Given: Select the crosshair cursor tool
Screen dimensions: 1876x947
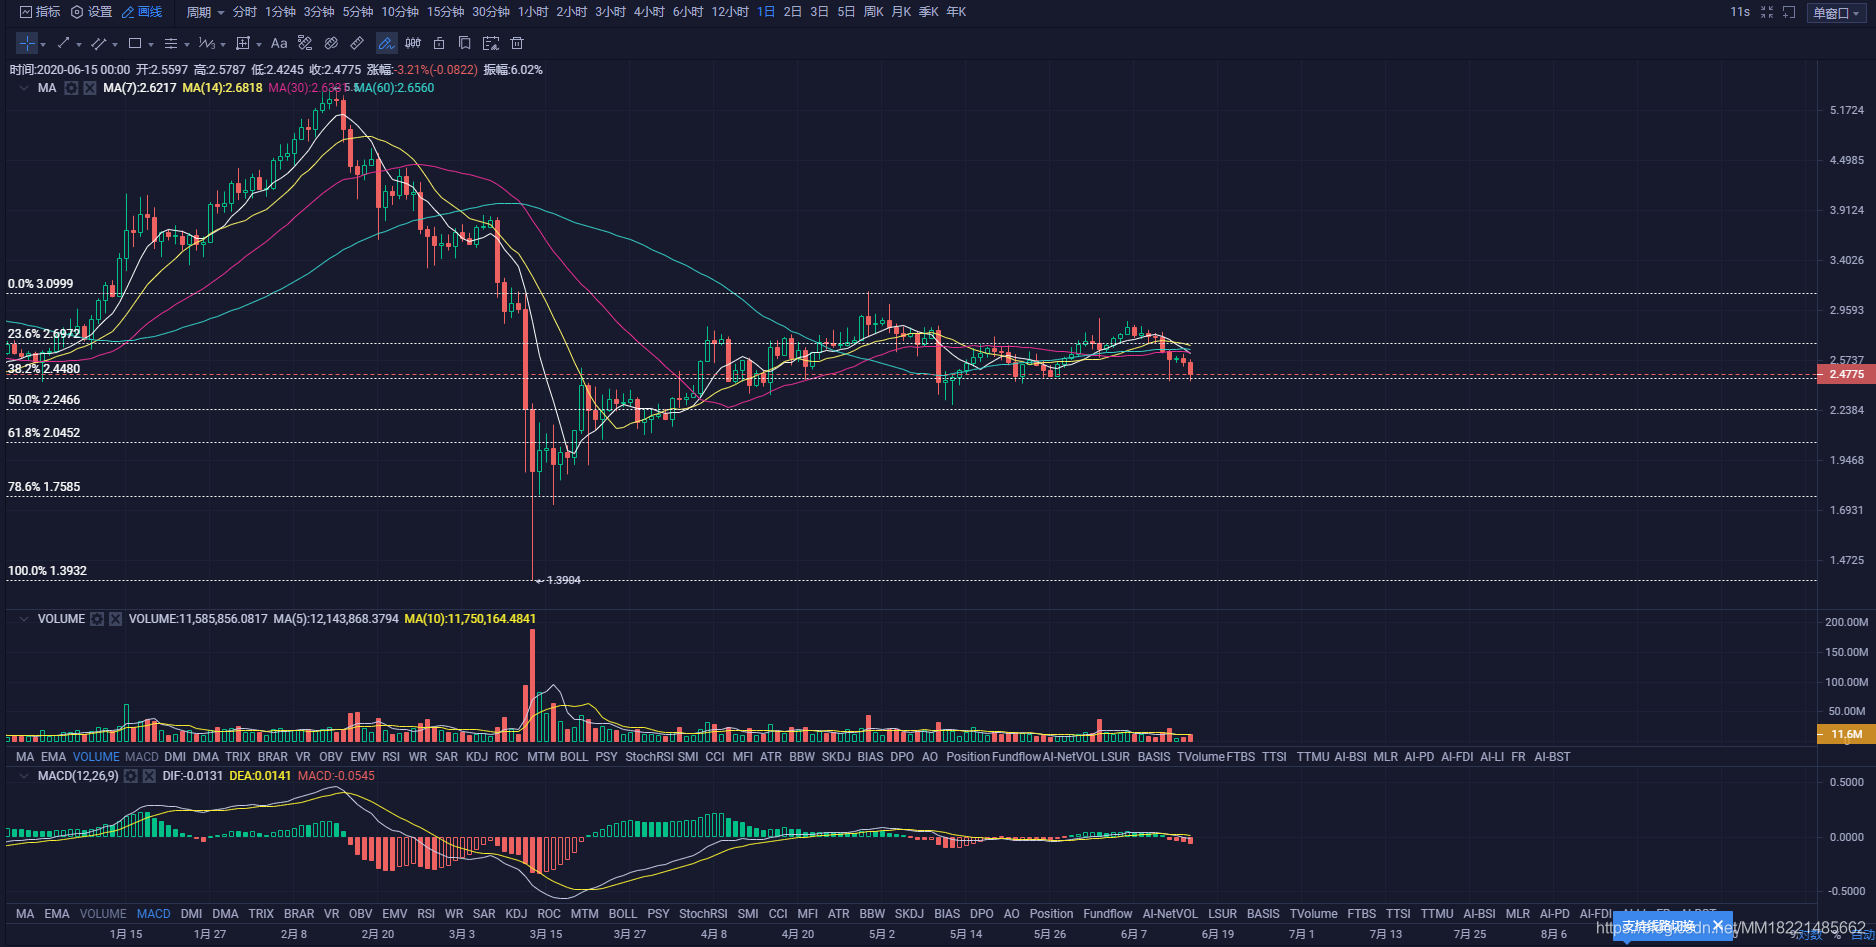Looking at the screenshot, I should click(x=27, y=43).
